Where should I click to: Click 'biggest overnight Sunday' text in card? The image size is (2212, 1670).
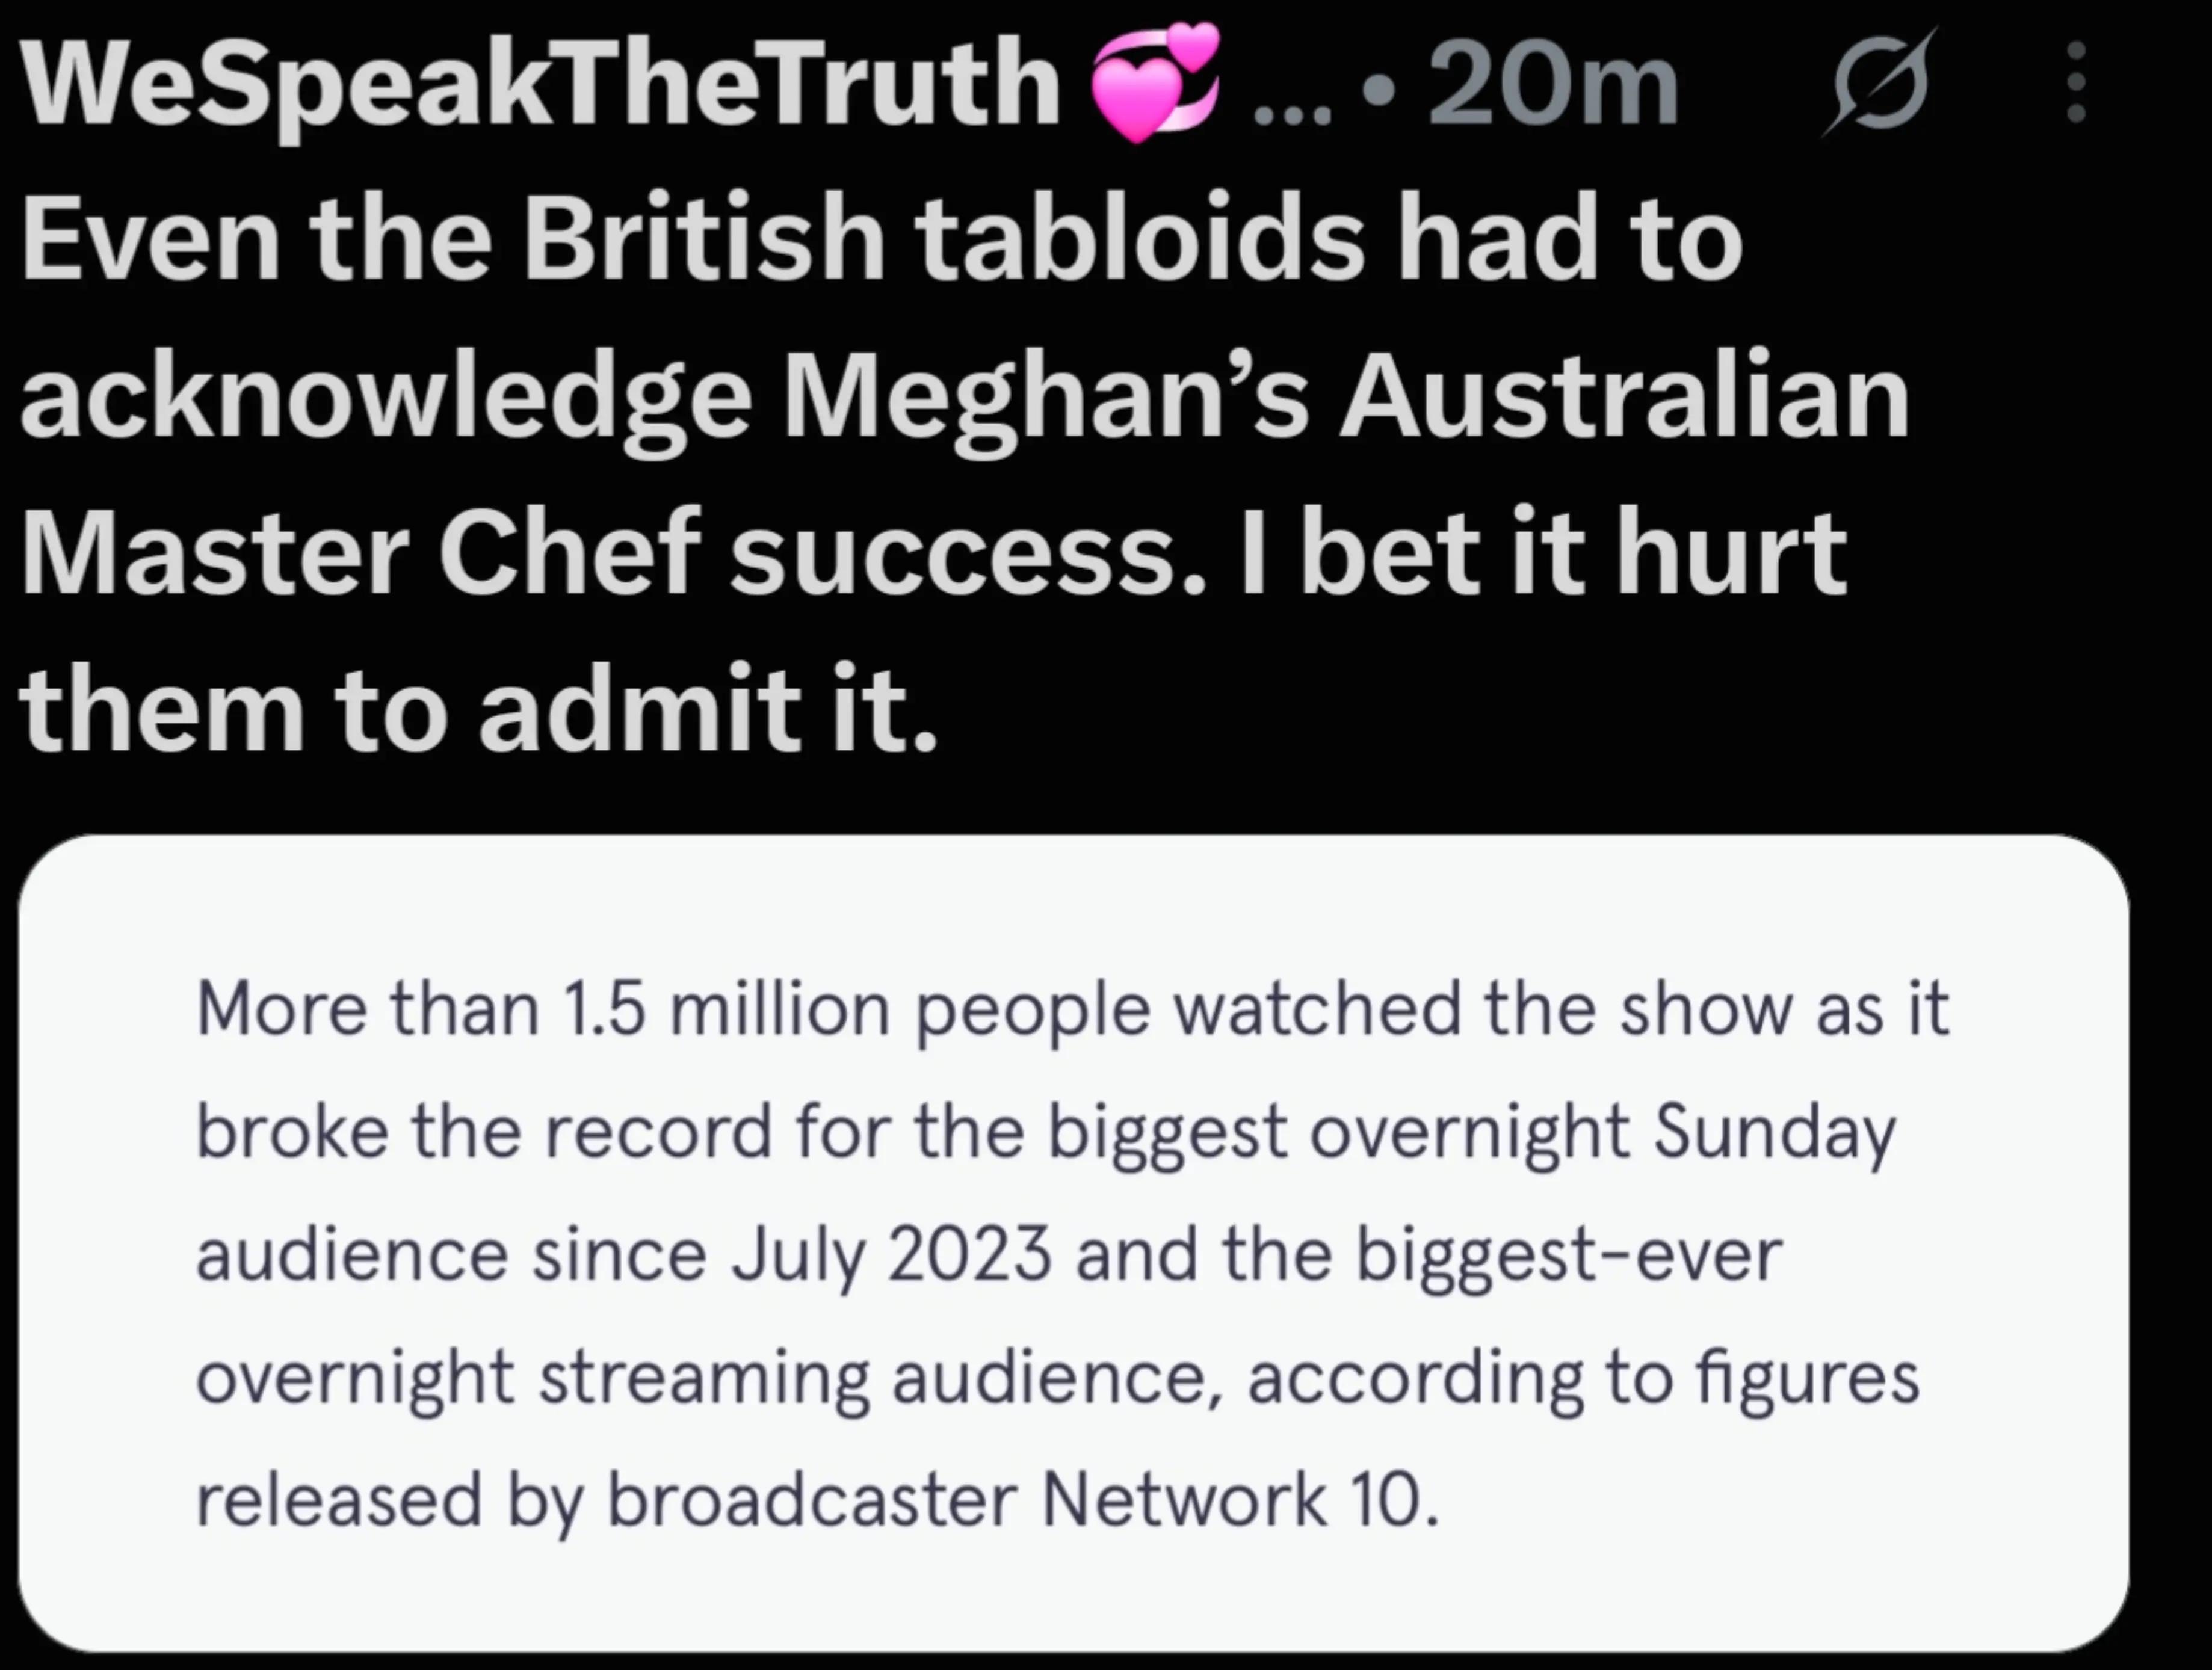(x=1472, y=1134)
